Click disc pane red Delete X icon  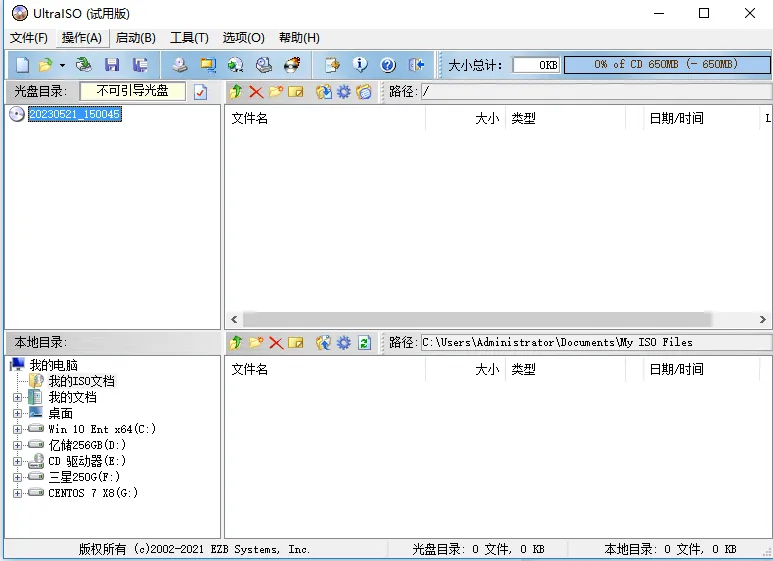(x=256, y=92)
